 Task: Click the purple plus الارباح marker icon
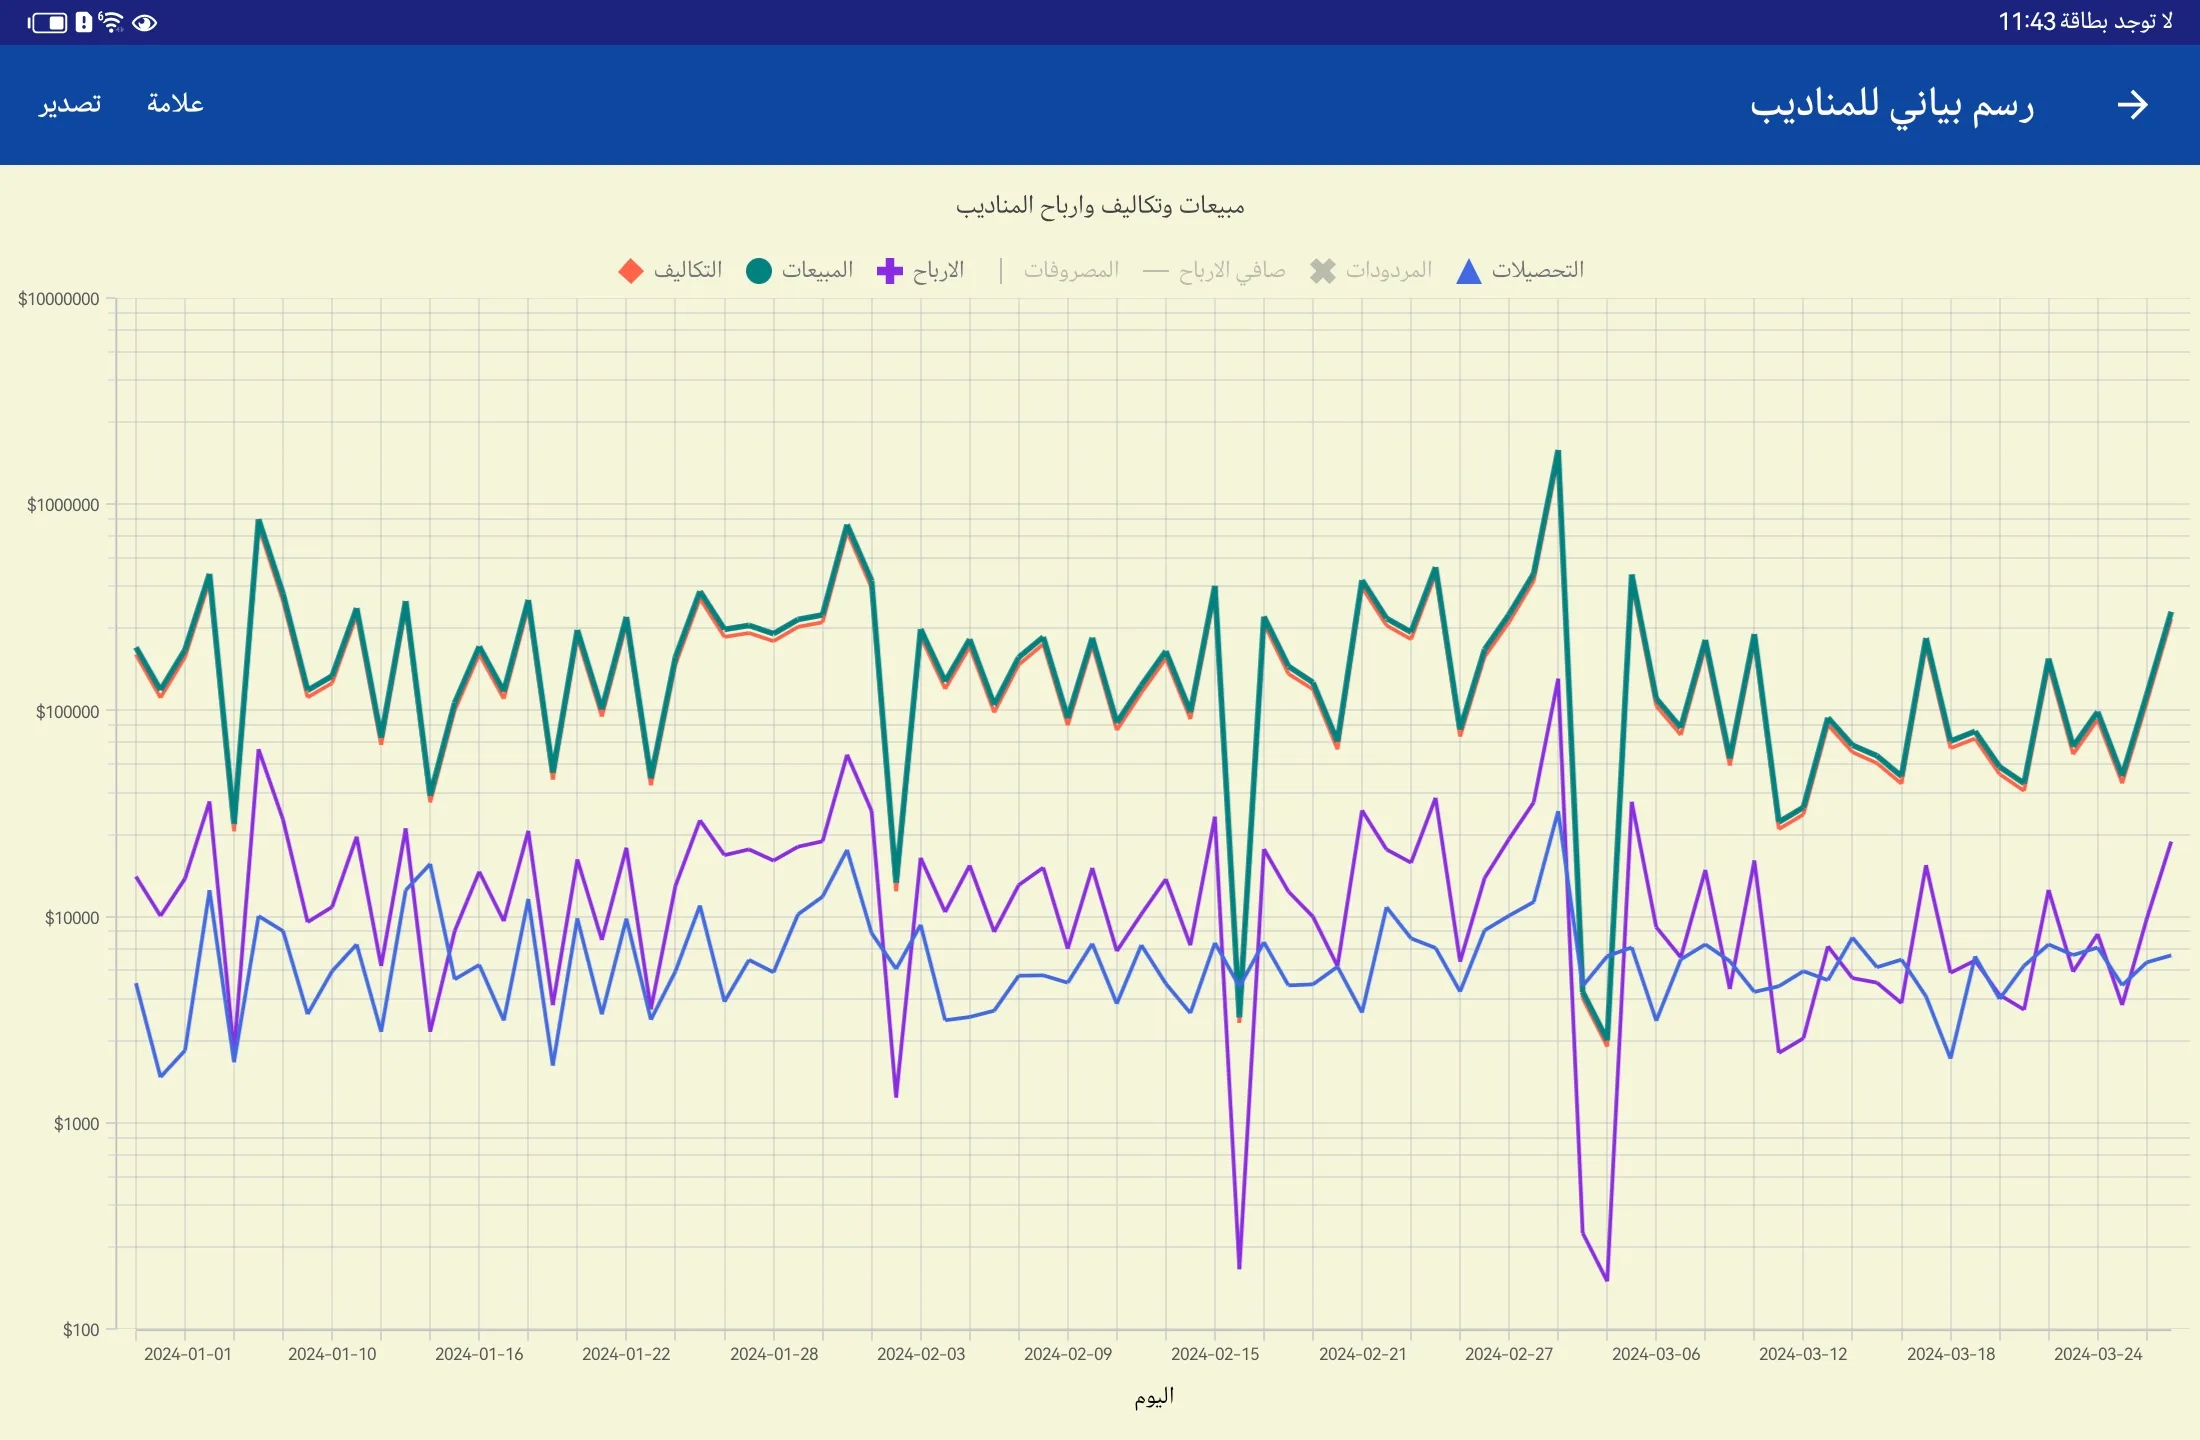pyautogui.click(x=889, y=271)
